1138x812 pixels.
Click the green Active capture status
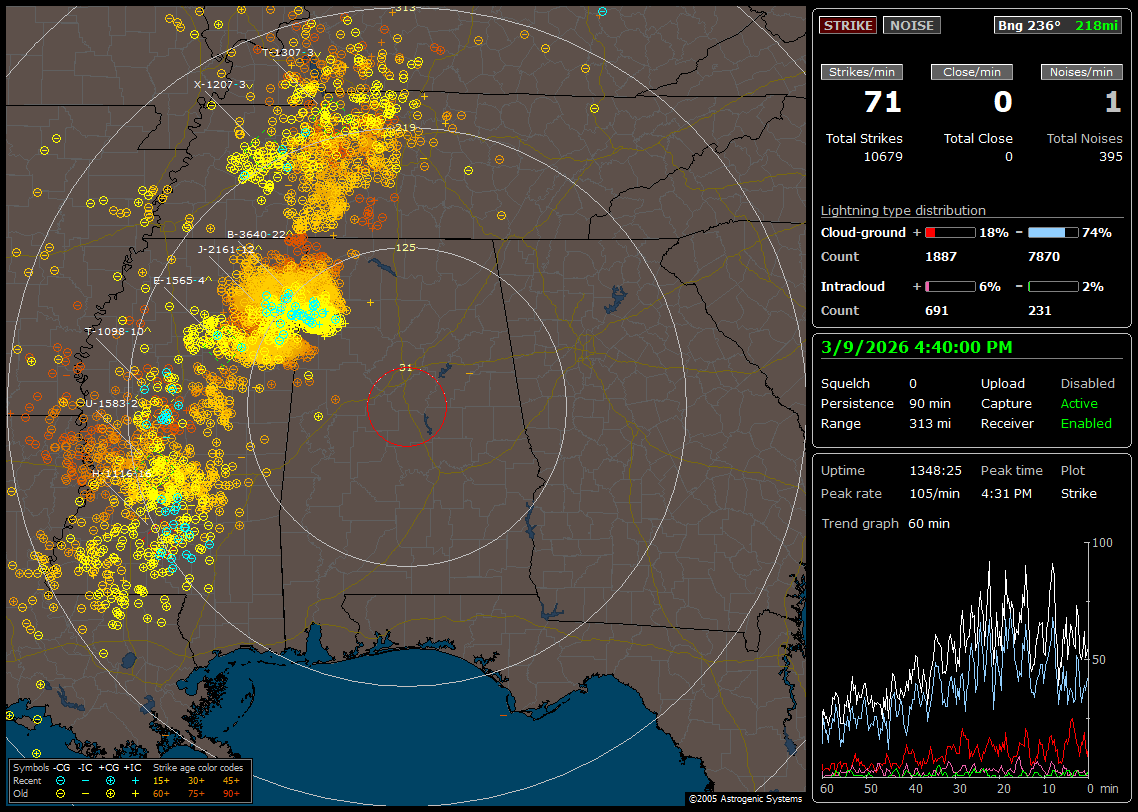(x=1079, y=404)
